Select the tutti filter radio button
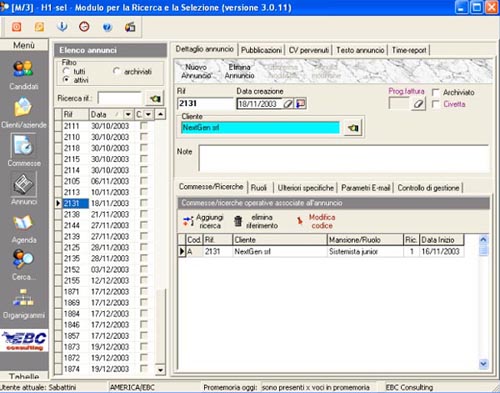The image size is (500, 393). click(66, 71)
